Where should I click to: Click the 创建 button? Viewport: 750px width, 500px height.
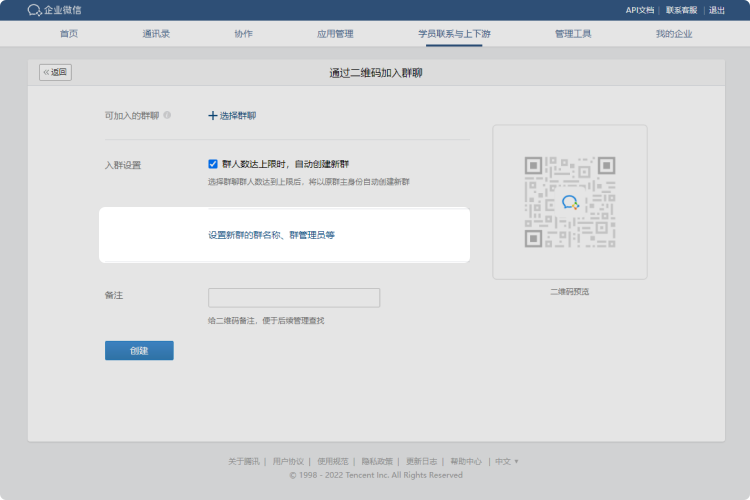tap(139, 350)
